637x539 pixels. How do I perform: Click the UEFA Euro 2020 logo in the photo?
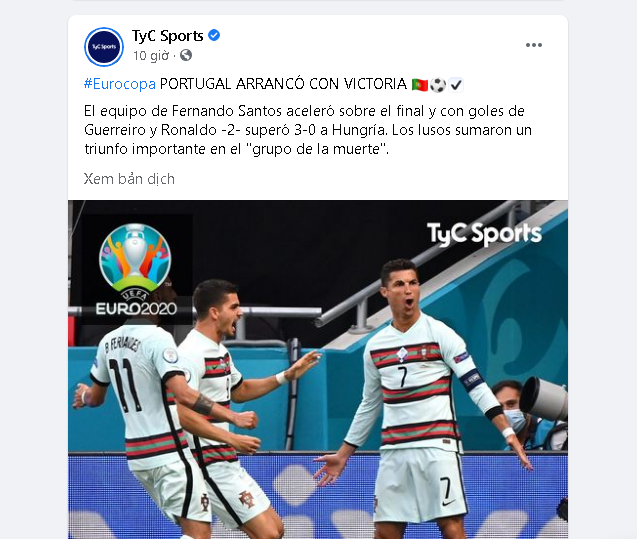(136, 270)
